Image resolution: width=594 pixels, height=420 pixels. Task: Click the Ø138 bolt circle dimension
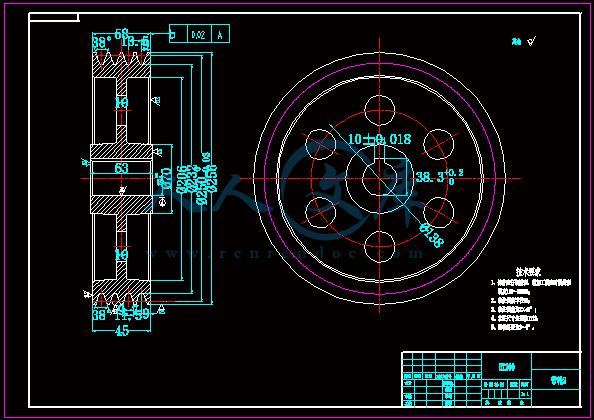click(x=431, y=236)
